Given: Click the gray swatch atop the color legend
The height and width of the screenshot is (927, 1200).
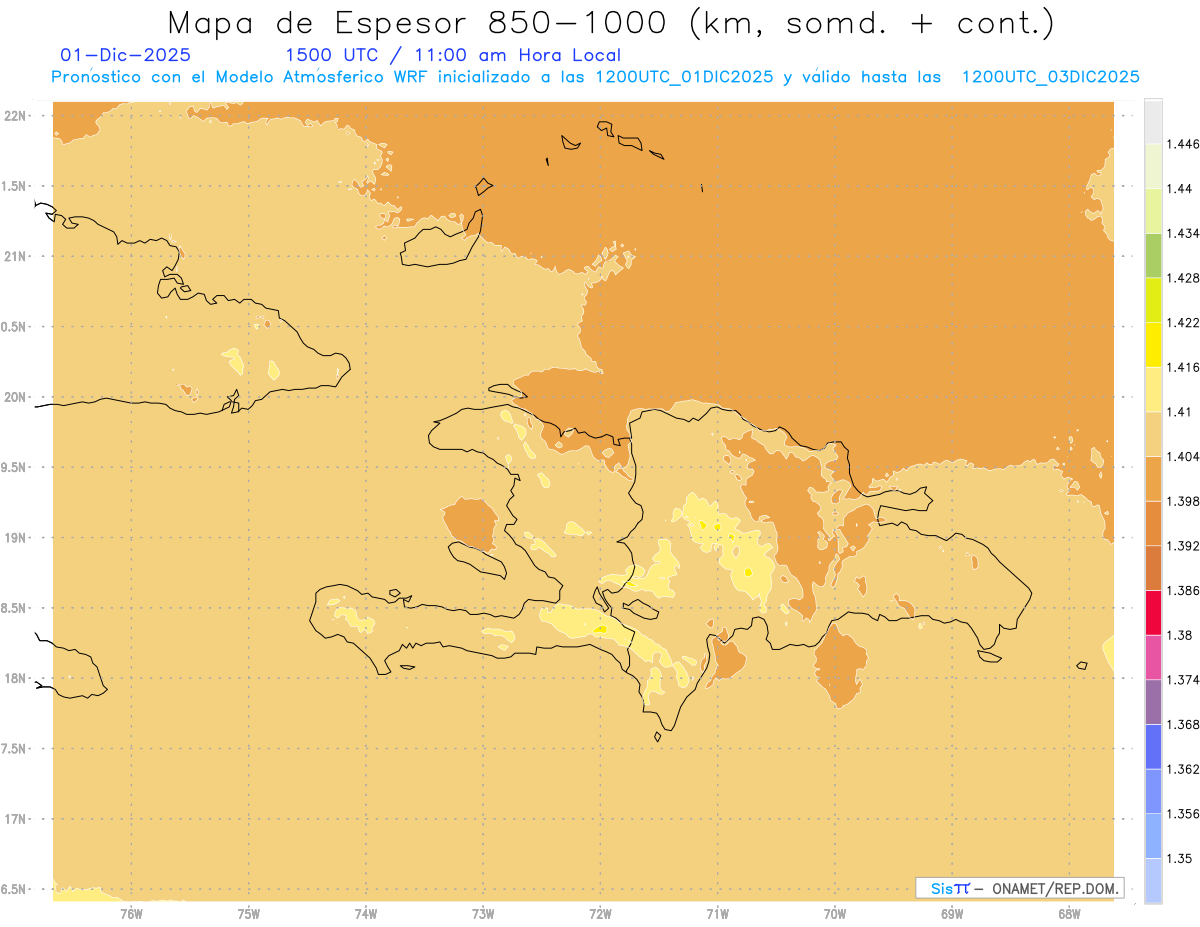Looking at the screenshot, I should (1153, 121).
